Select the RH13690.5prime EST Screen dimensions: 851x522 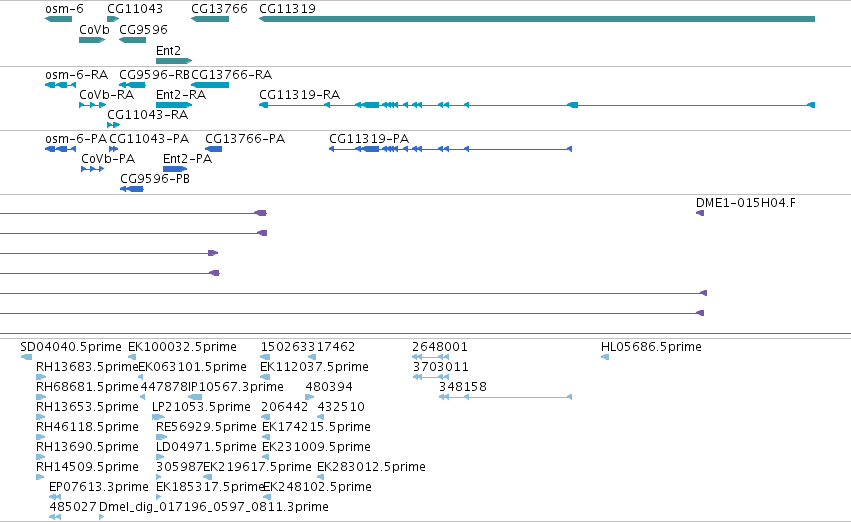[41, 457]
